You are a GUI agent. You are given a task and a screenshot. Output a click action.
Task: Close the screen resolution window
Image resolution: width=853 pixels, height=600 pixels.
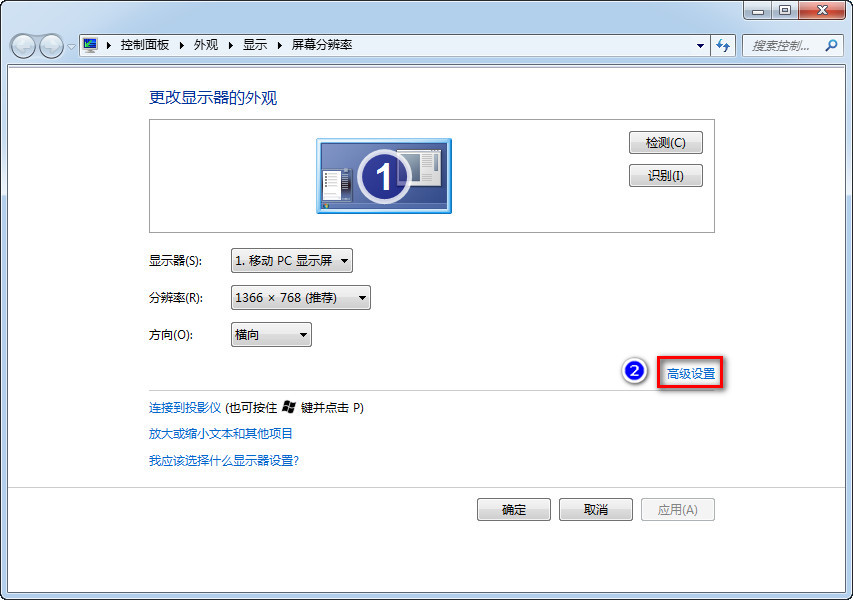(822, 10)
